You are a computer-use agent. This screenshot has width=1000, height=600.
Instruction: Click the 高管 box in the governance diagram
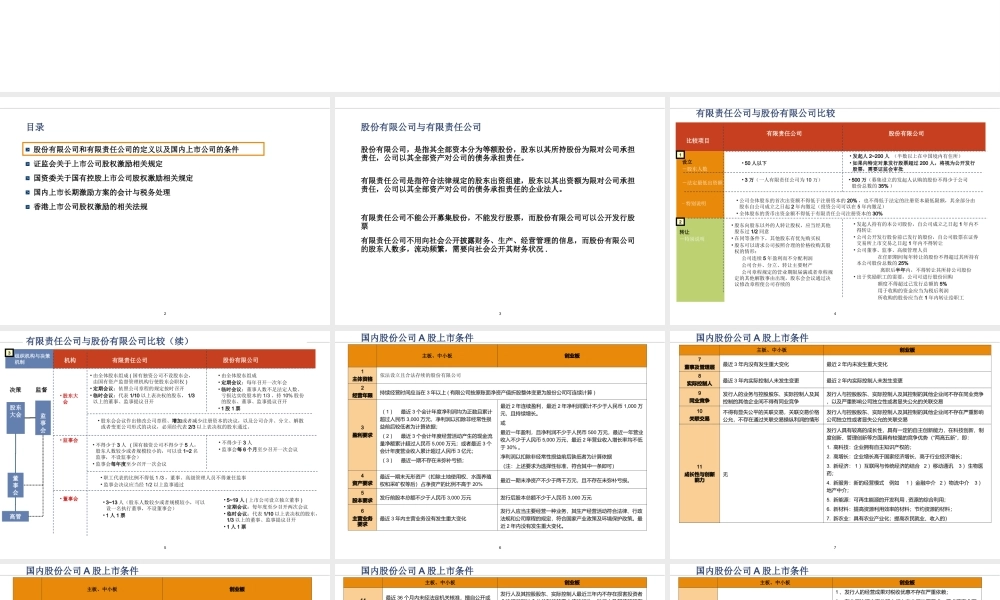15,516
